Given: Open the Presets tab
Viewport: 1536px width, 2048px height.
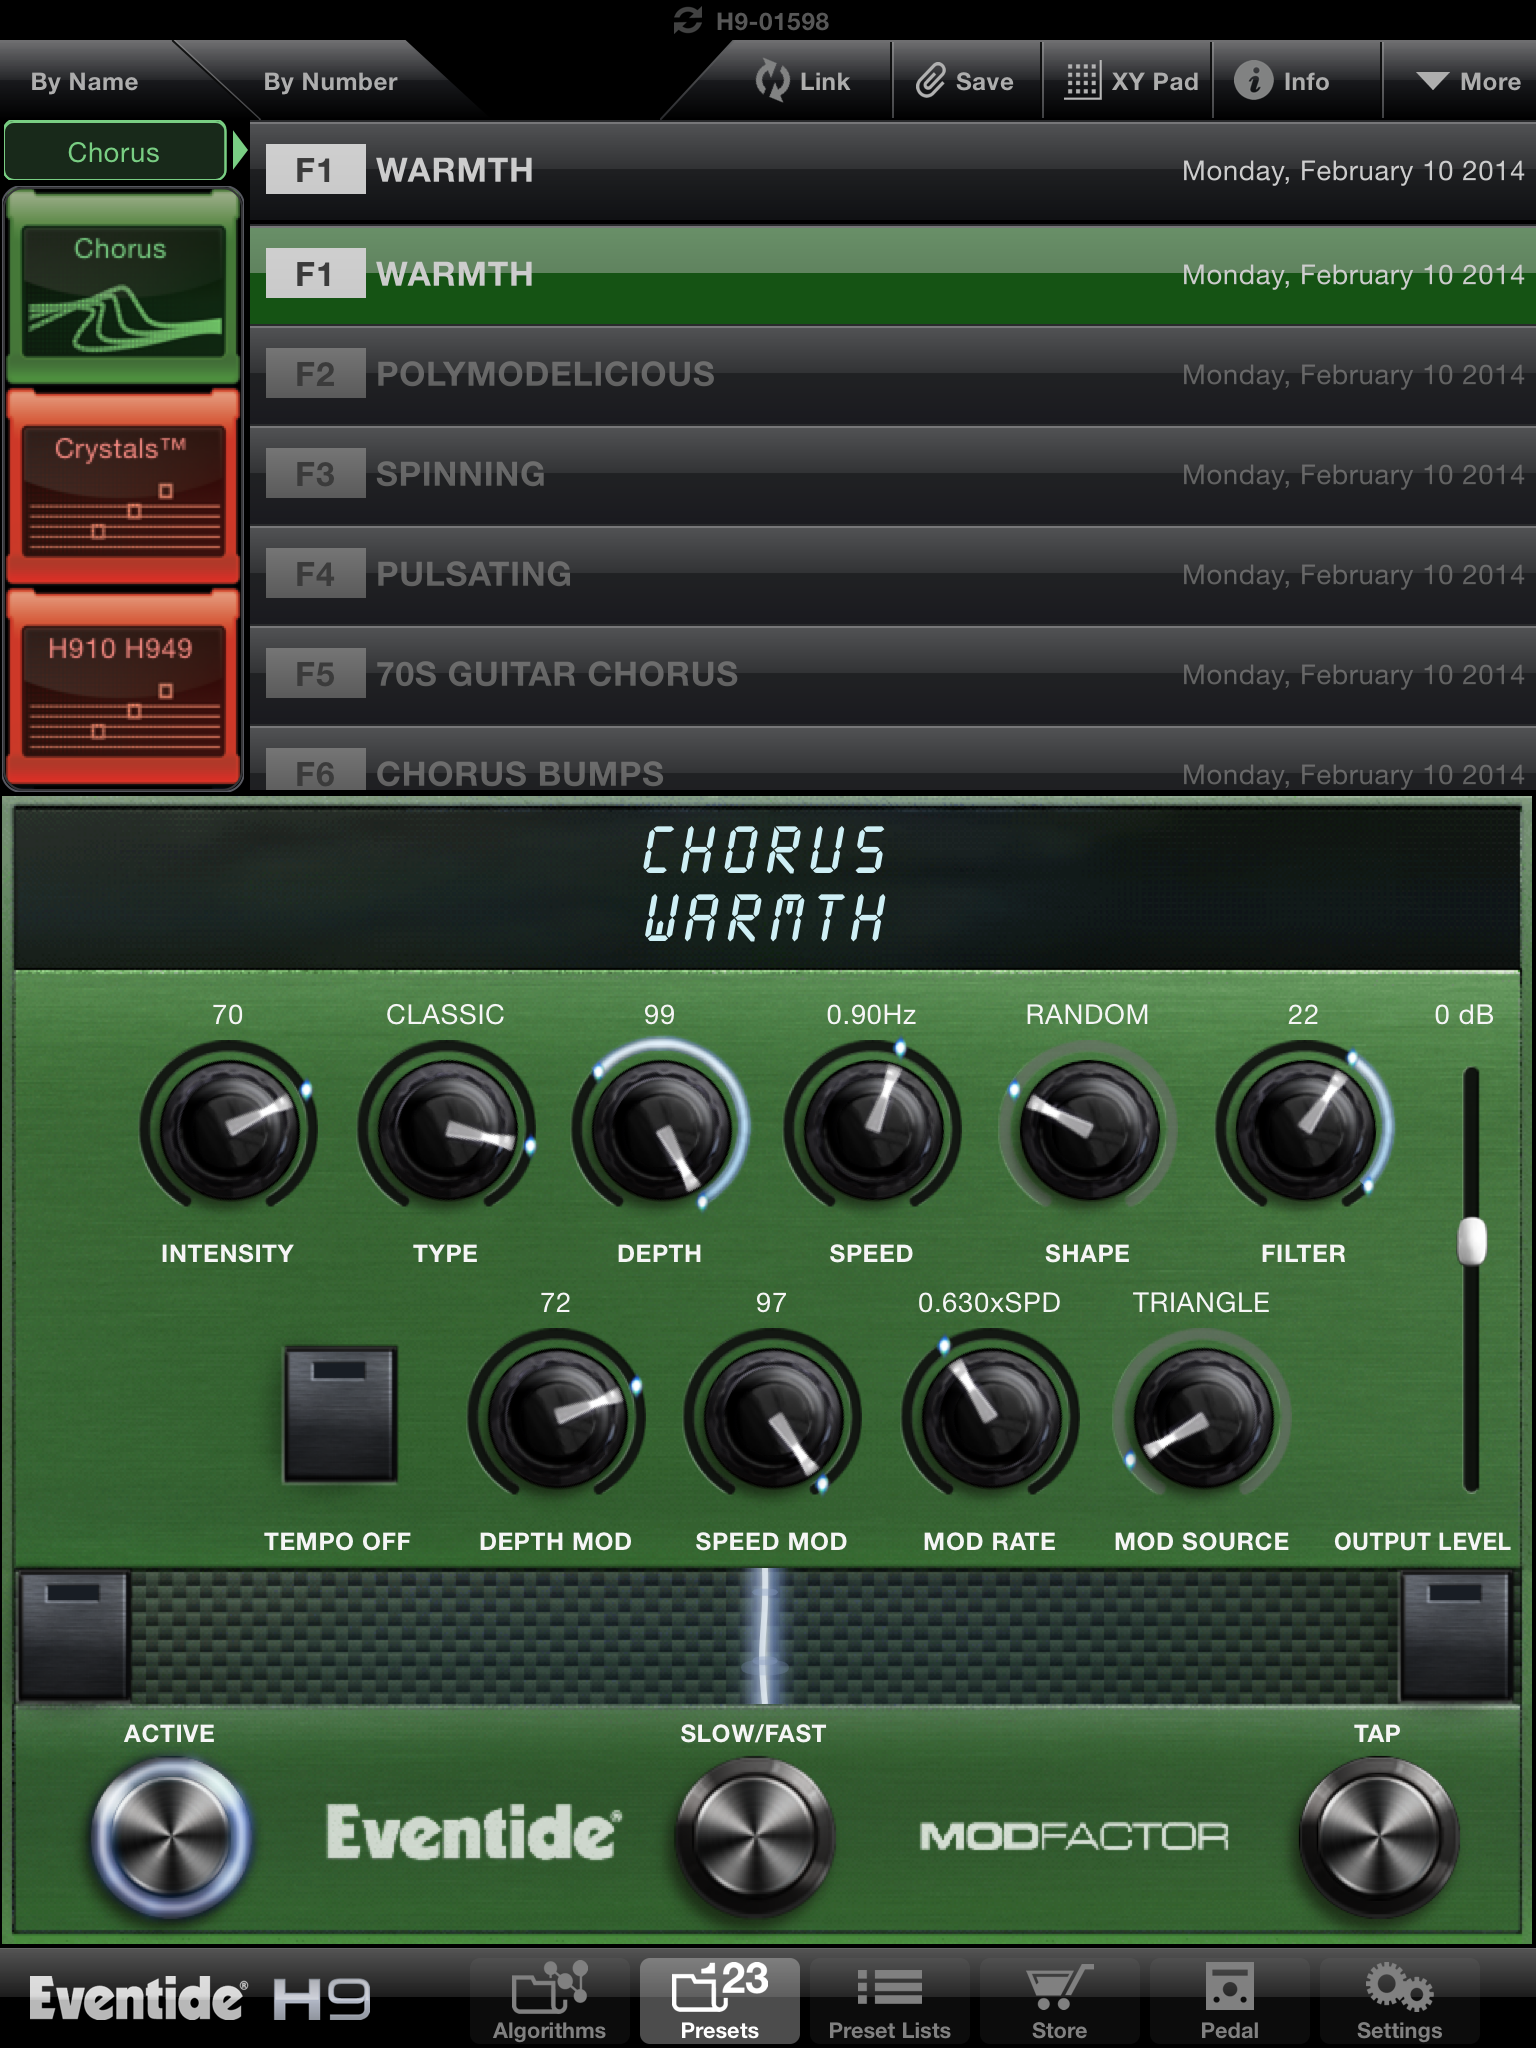Looking at the screenshot, I should click(x=720, y=2001).
